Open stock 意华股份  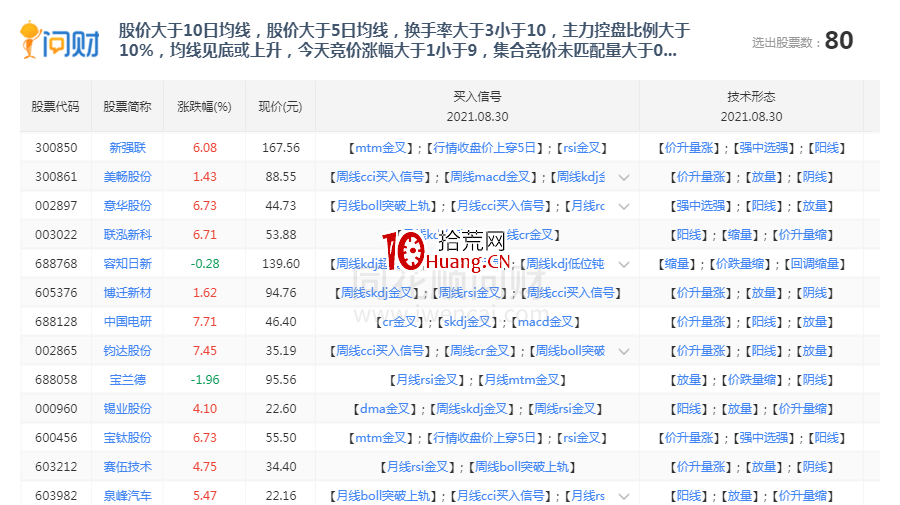[127, 205]
